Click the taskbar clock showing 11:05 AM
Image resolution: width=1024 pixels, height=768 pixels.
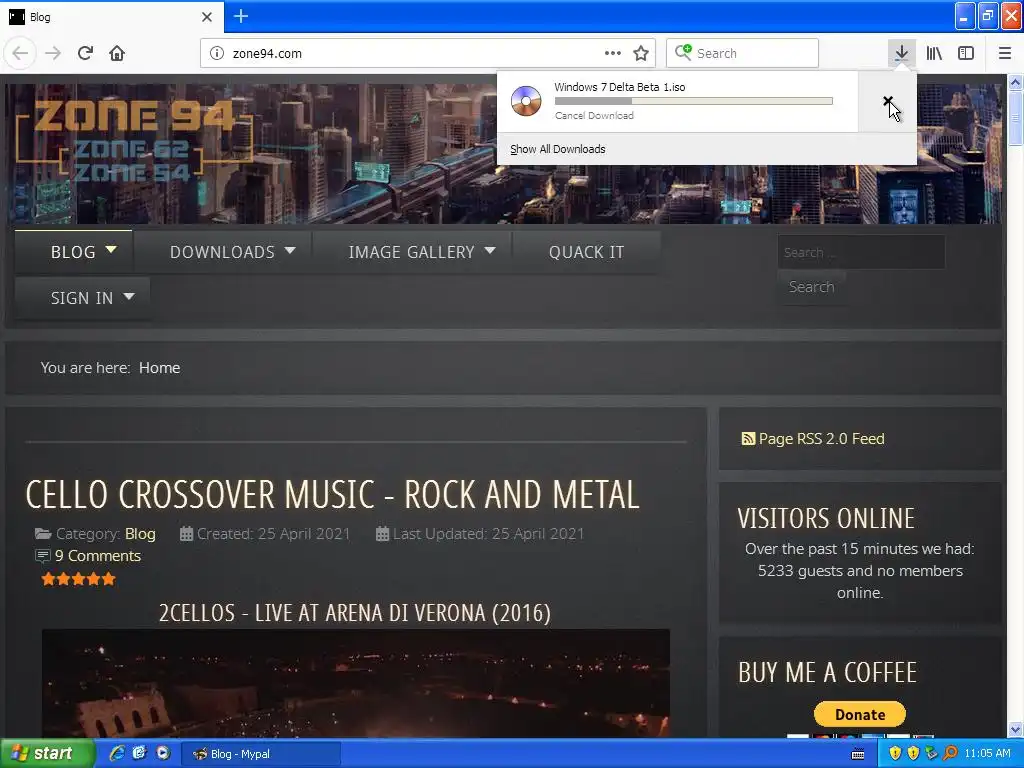click(987, 754)
